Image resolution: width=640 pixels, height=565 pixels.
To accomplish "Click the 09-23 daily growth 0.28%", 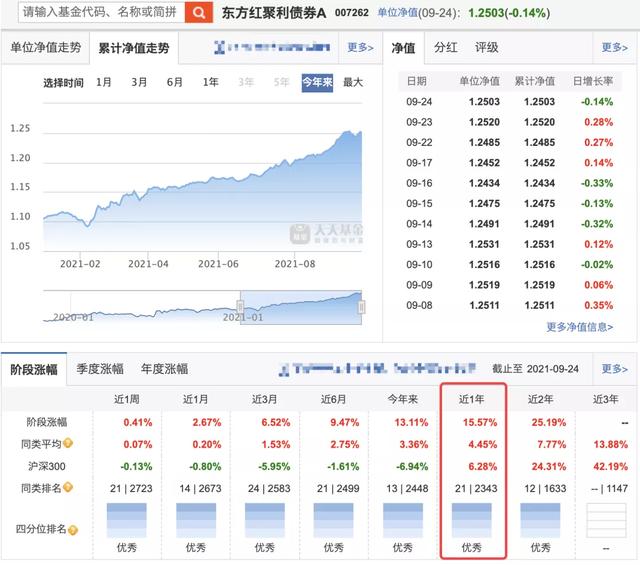I will 598,122.
